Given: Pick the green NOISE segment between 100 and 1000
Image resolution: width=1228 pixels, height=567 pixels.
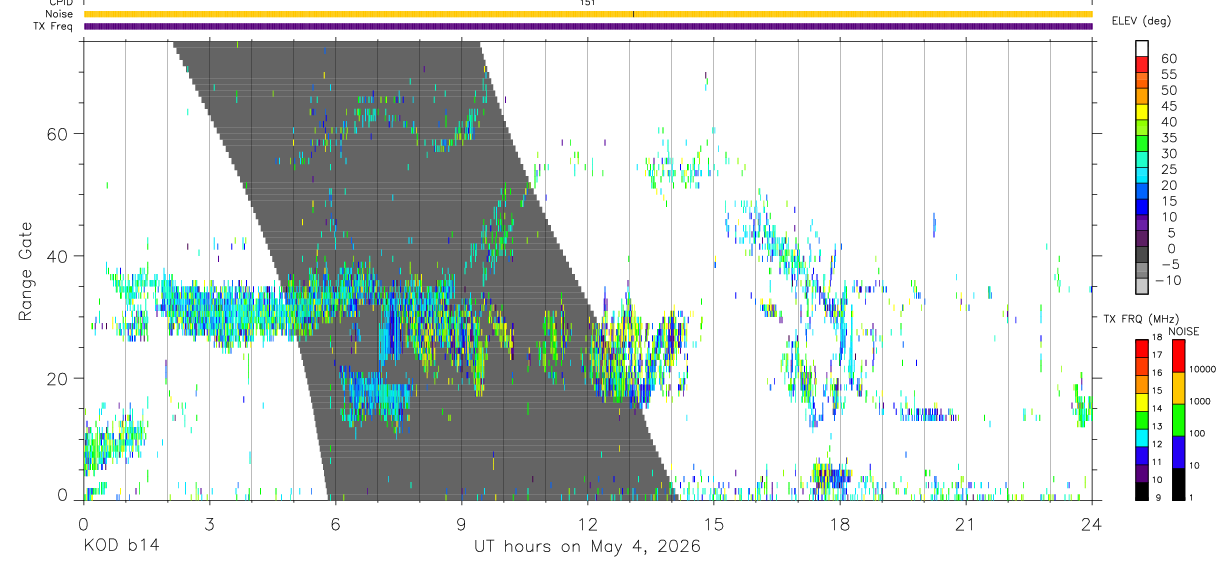Looking at the screenshot, I should point(1178,420).
